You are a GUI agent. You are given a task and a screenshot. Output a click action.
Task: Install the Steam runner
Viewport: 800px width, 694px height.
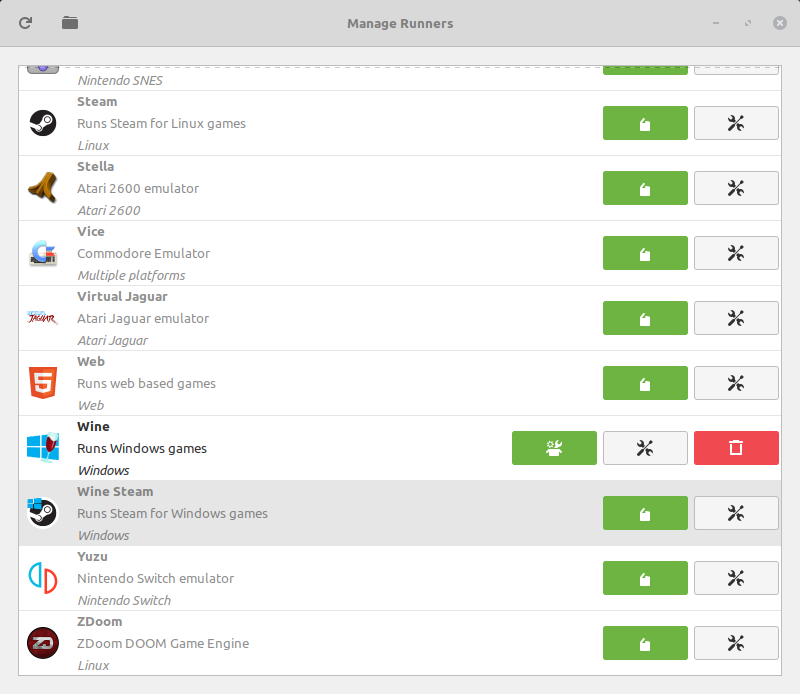click(x=645, y=123)
